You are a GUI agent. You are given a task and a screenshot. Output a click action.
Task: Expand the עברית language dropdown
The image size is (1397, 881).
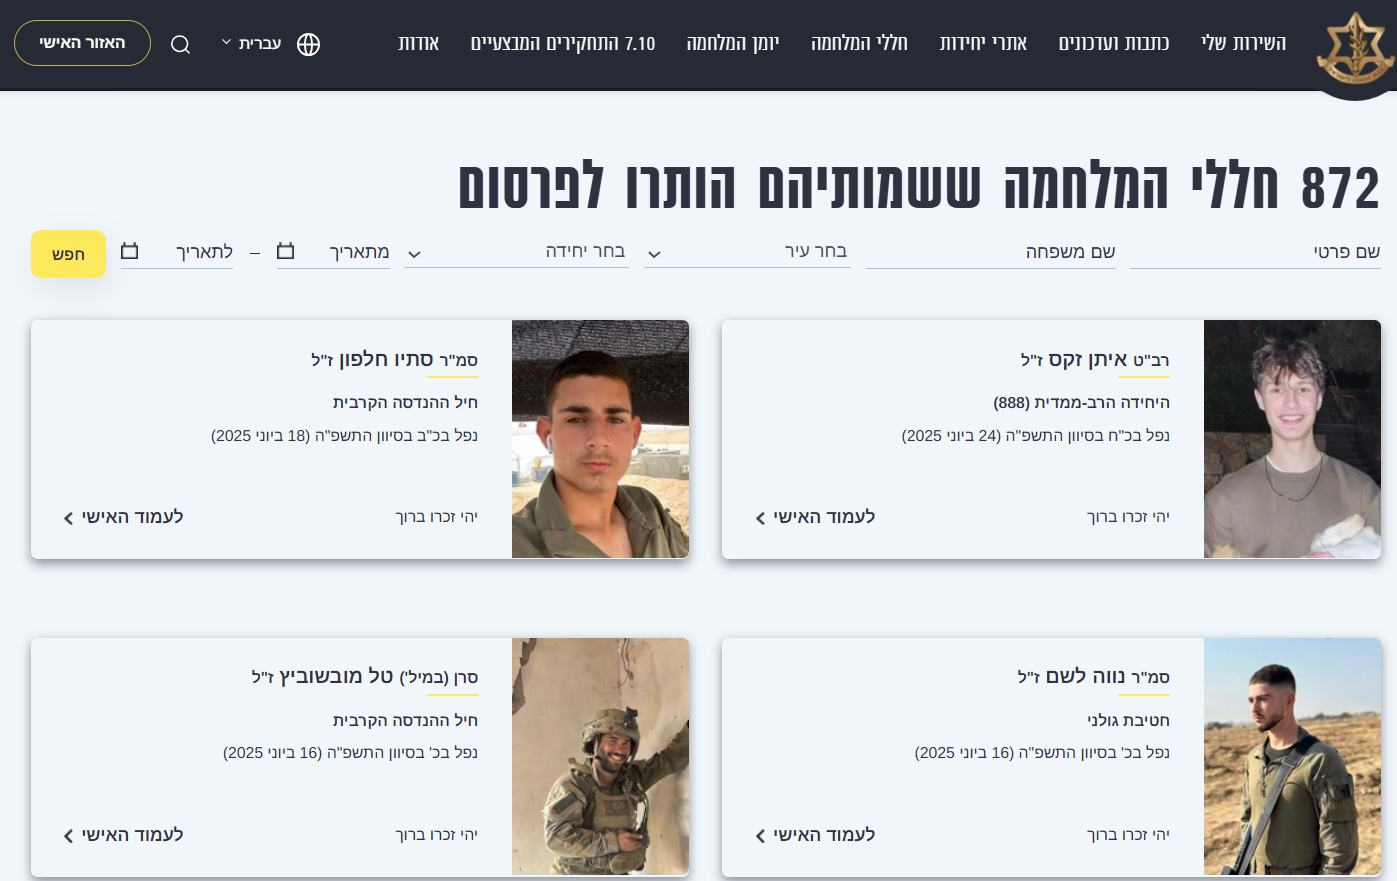(x=251, y=43)
